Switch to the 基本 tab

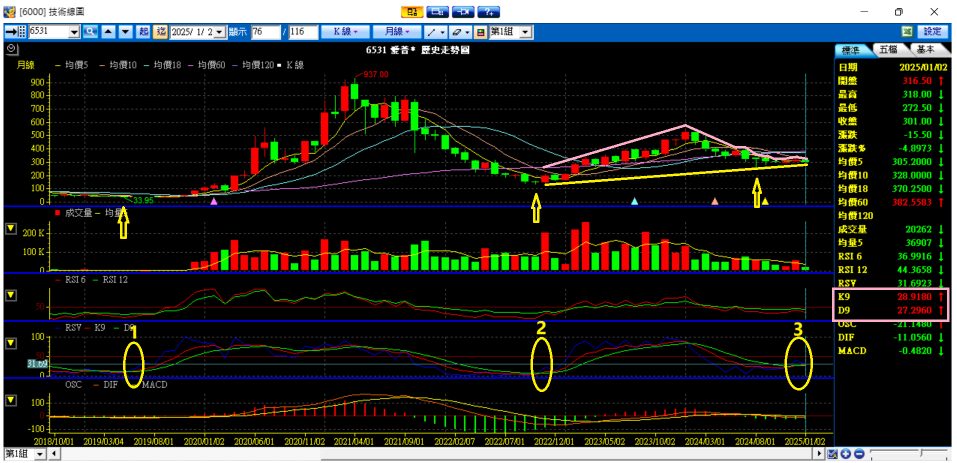924,48
